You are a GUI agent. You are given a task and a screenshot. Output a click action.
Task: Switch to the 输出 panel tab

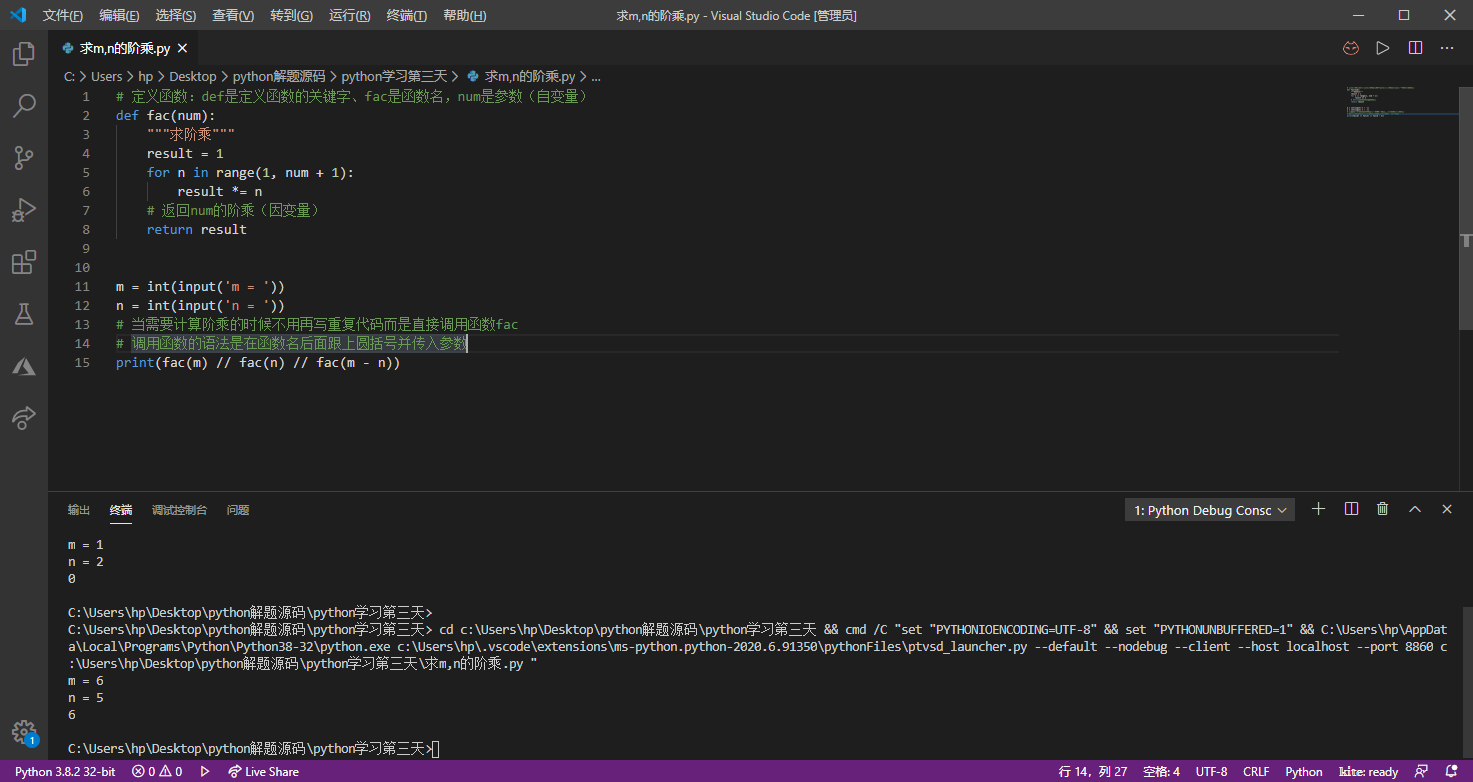point(79,510)
